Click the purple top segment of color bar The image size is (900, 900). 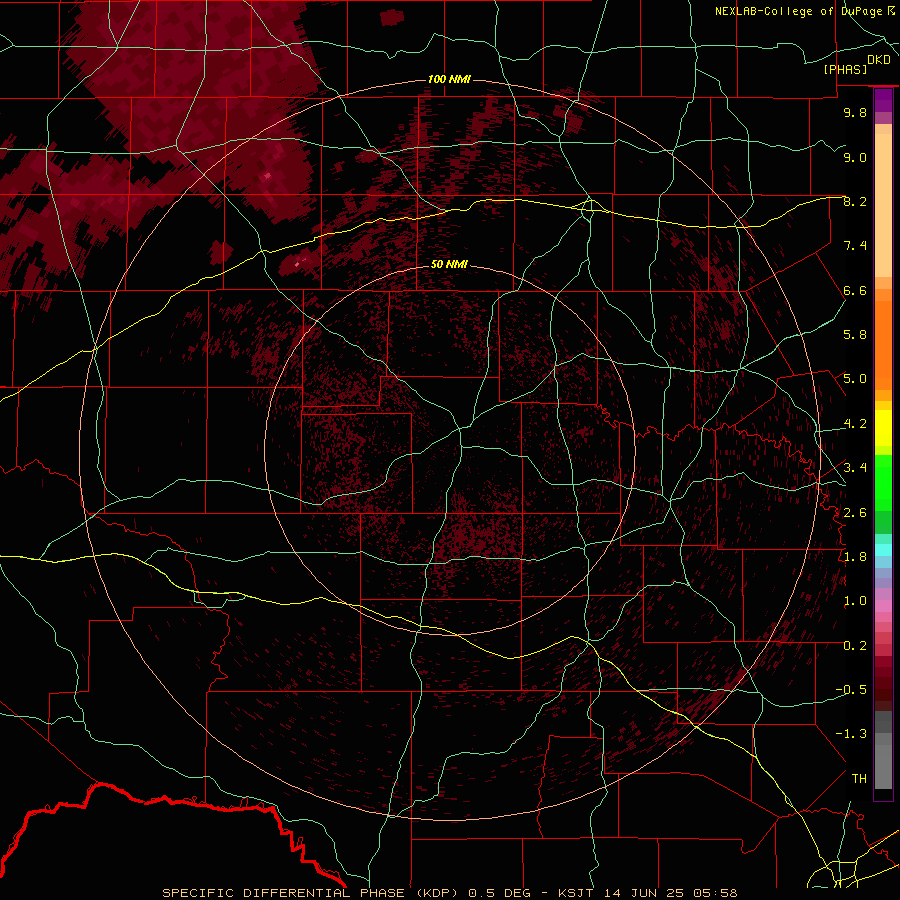pyautogui.click(x=883, y=100)
